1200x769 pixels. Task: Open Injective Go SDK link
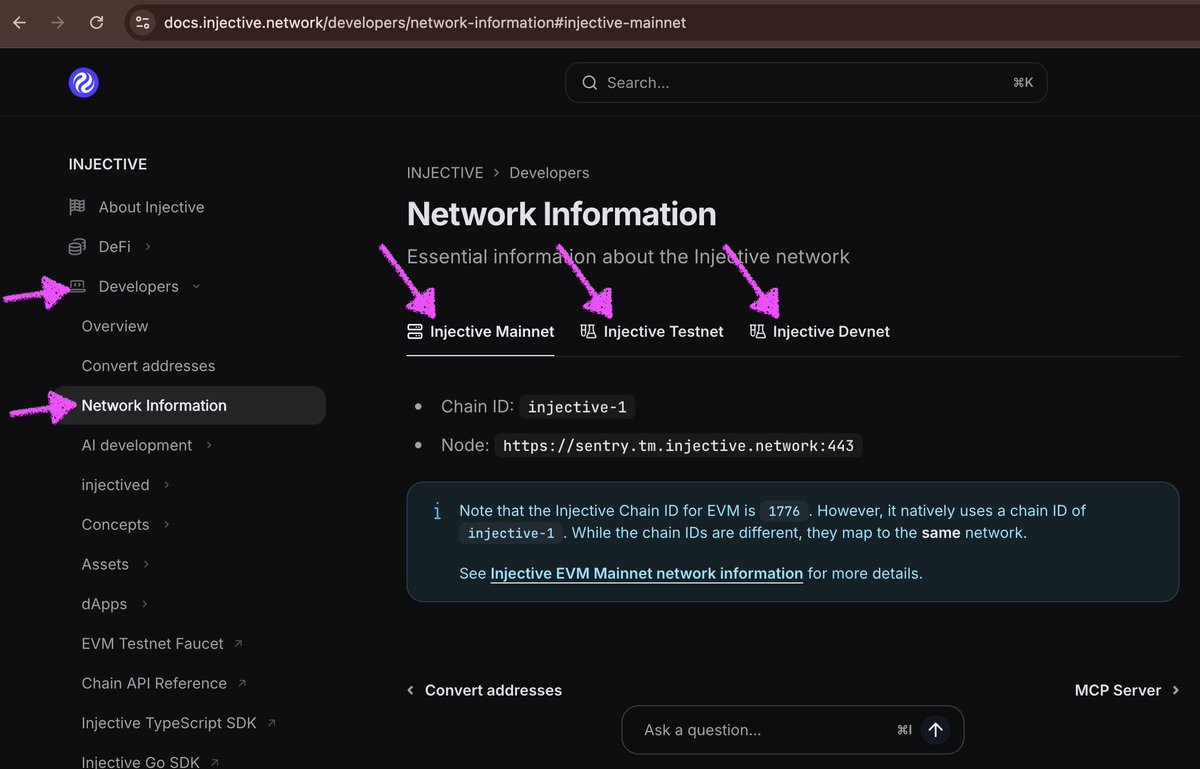click(141, 762)
